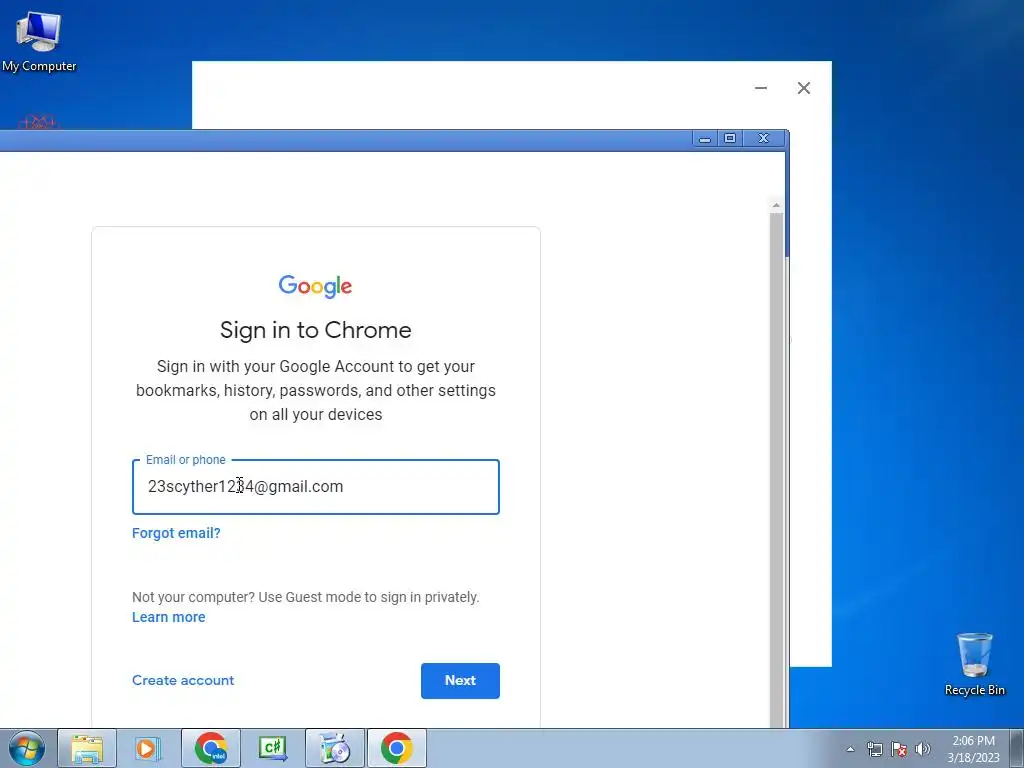The width and height of the screenshot is (1024, 768).
Task: Open the disc installer taskbar icon
Action: pyautogui.click(x=334, y=748)
